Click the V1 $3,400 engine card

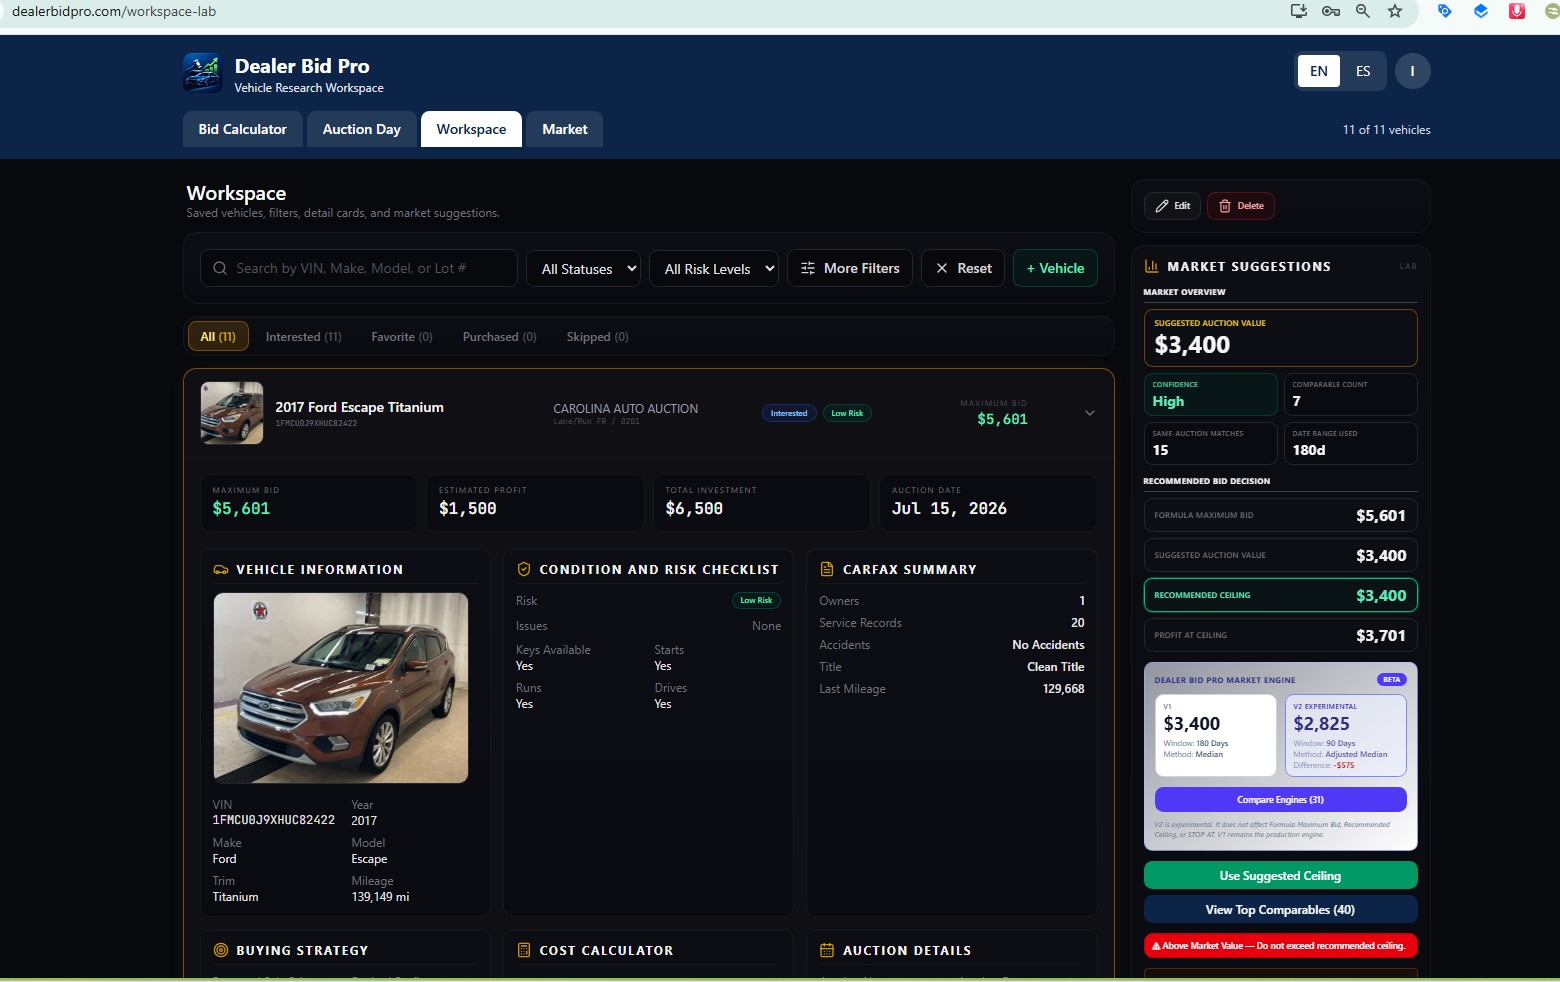1216,735
